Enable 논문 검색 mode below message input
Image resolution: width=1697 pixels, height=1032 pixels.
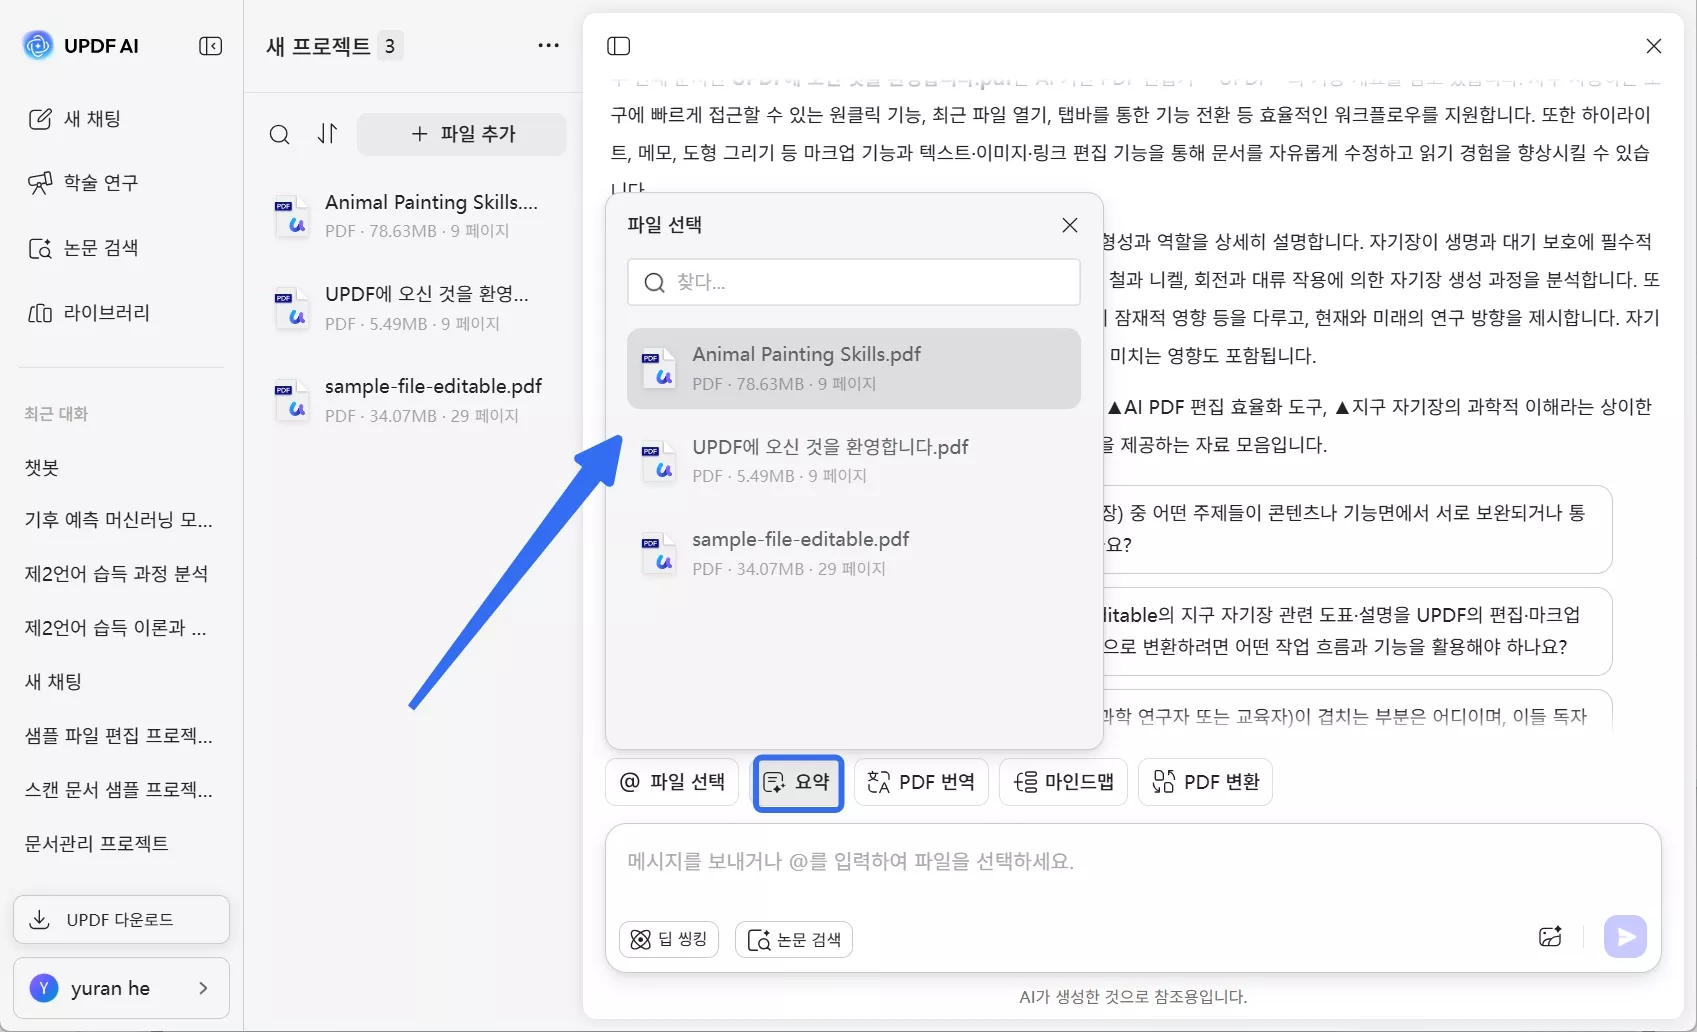click(793, 938)
